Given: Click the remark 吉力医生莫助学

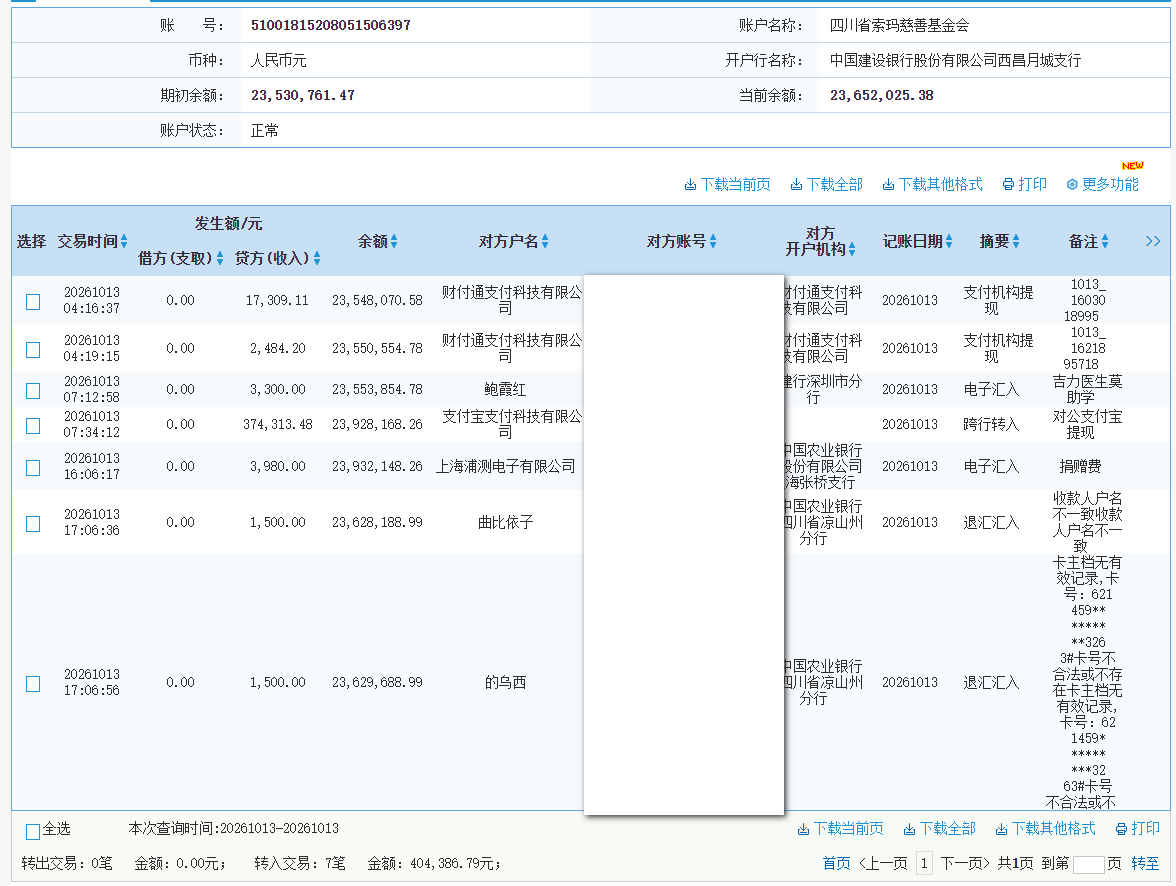Looking at the screenshot, I should (x=1088, y=389).
